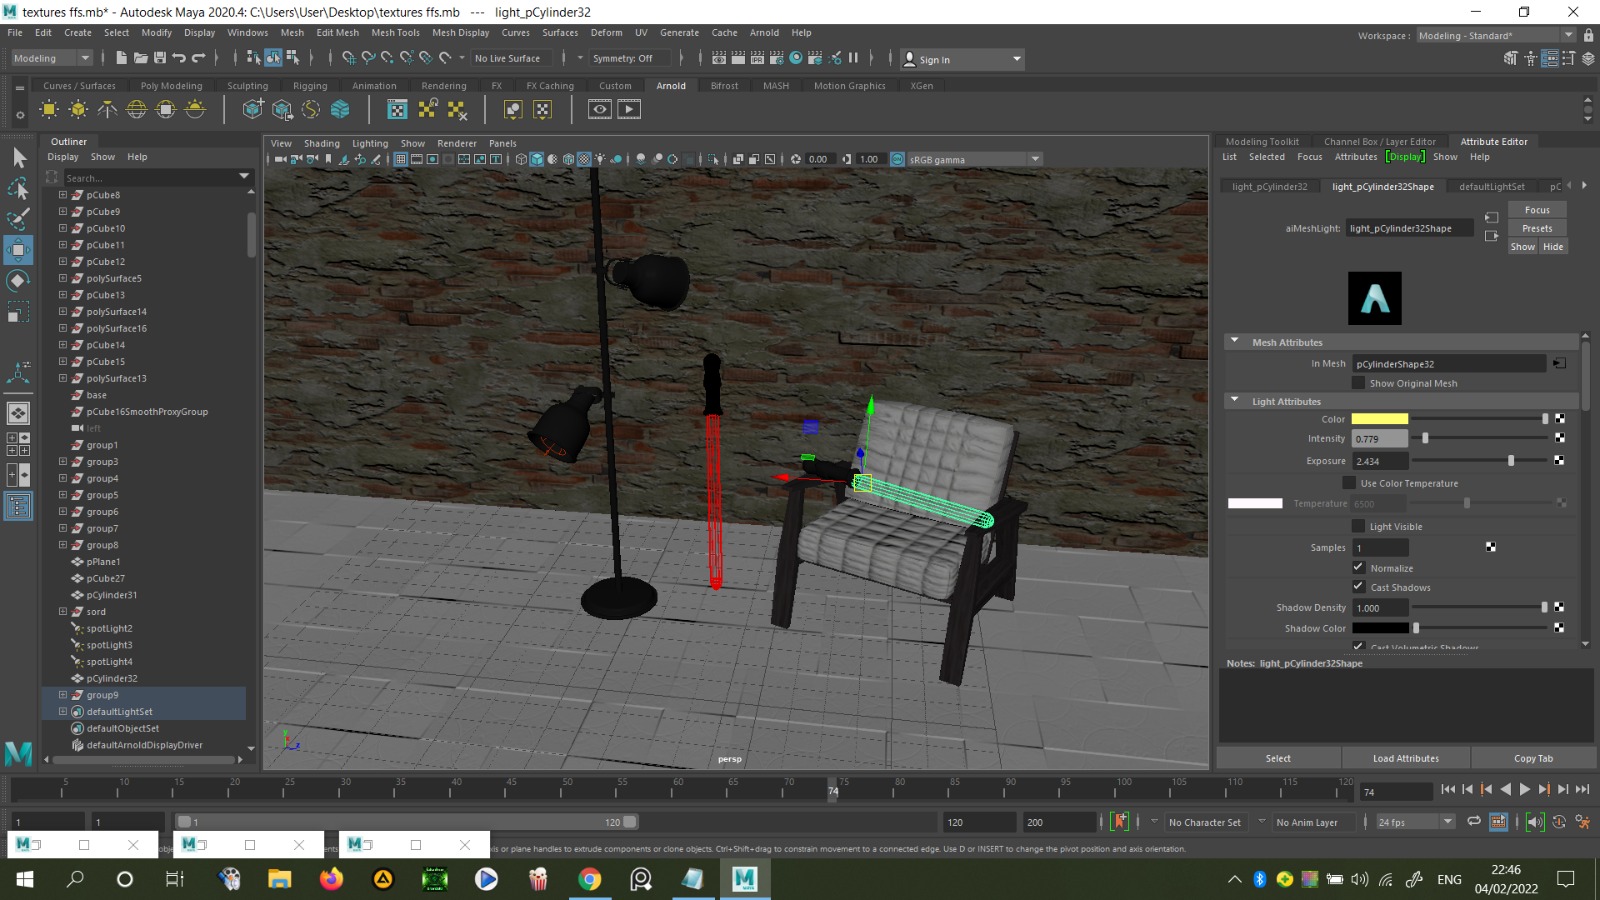Click the isolate select icon in the panel toolbar
Viewport: 1600px width, 900px height.
[x=712, y=159]
